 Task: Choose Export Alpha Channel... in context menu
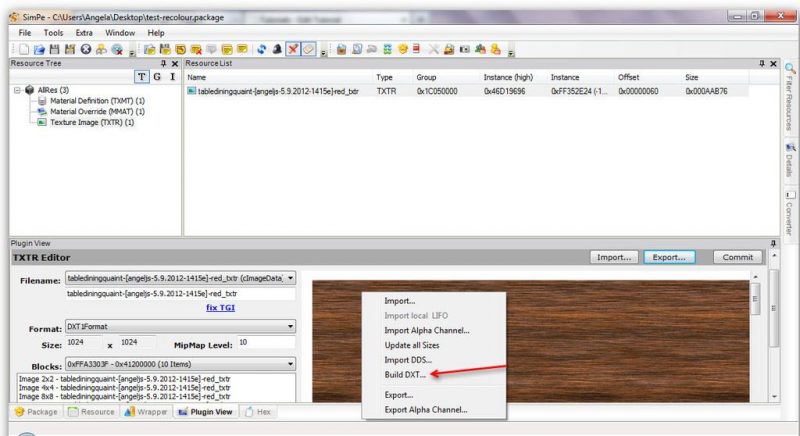426,410
